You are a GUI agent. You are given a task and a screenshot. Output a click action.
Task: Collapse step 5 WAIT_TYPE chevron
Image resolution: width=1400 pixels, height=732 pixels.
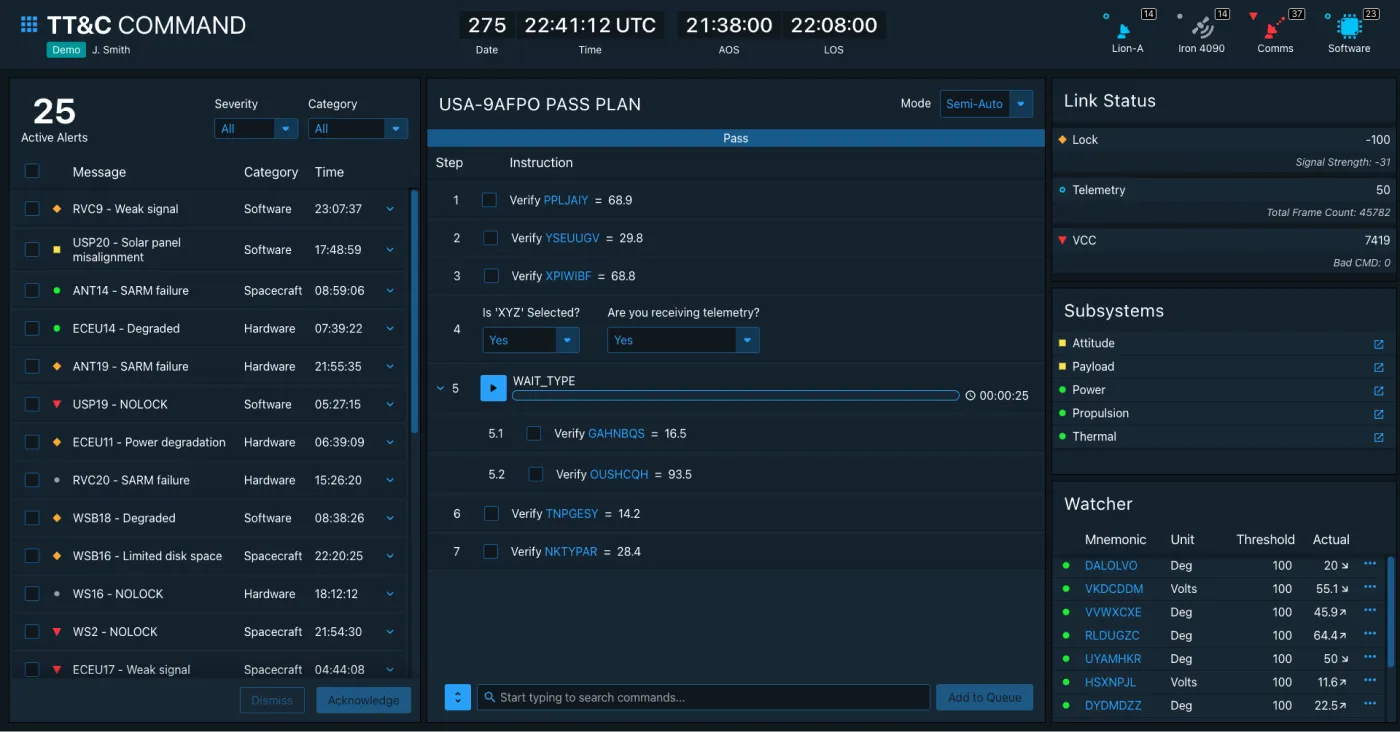[440, 388]
